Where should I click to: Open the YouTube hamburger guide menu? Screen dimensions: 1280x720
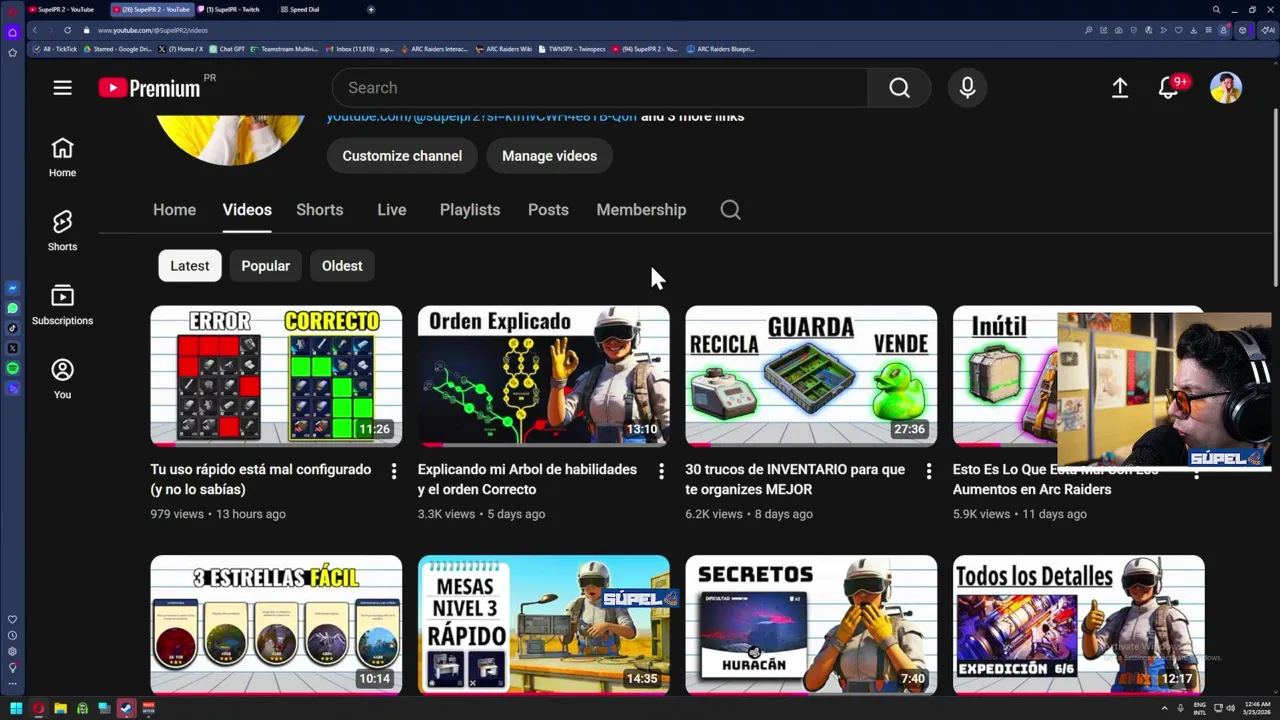pos(62,88)
